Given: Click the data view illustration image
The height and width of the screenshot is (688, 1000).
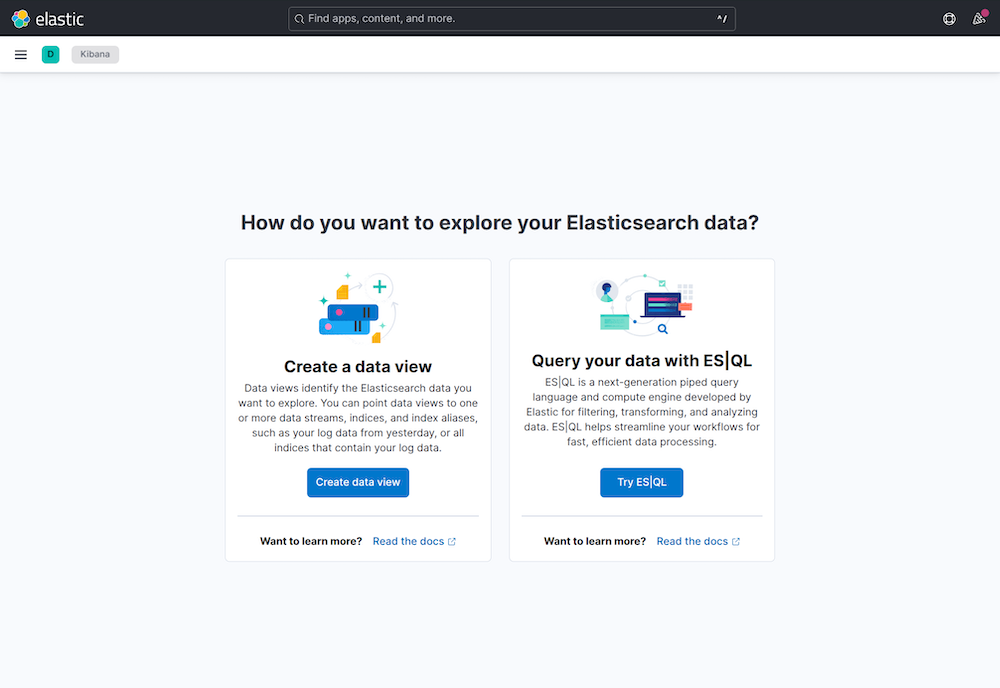Looking at the screenshot, I should [x=358, y=308].
